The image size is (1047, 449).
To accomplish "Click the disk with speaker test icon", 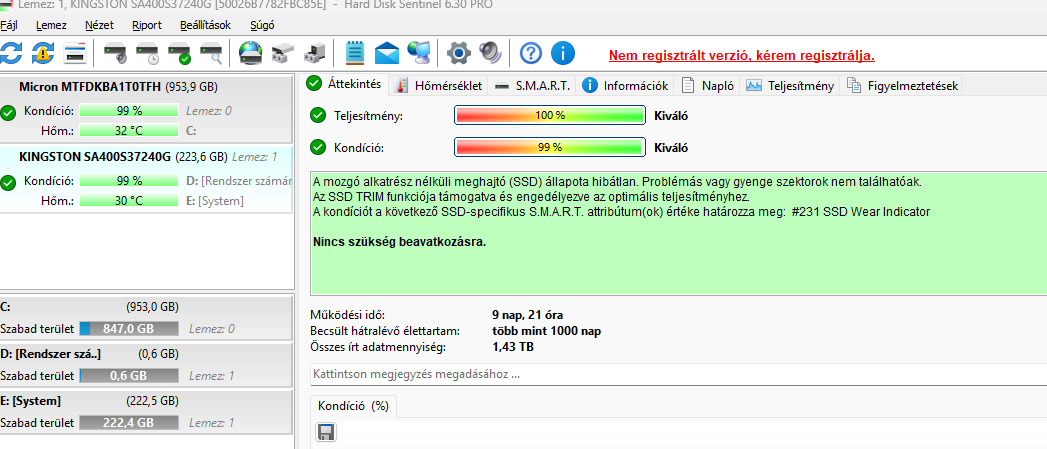I will click(116, 53).
